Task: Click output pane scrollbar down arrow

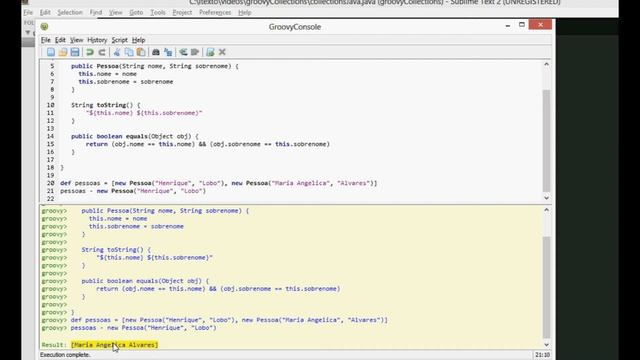Action: pyautogui.click(x=547, y=345)
